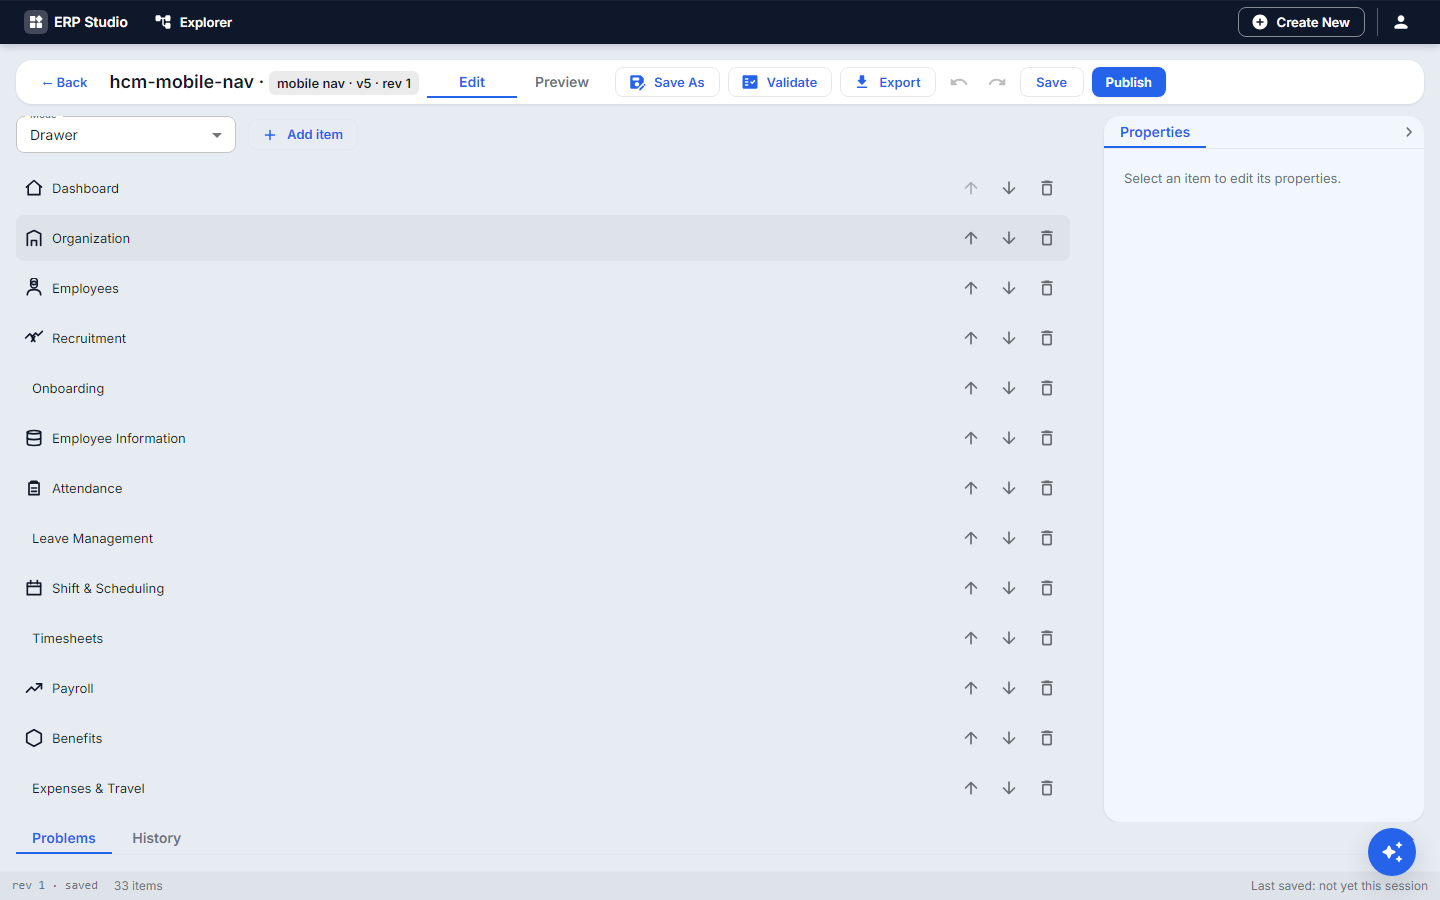Image resolution: width=1440 pixels, height=900 pixels.
Task: Move Attendance item down
Action: pyautogui.click(x=1009, y=488)
